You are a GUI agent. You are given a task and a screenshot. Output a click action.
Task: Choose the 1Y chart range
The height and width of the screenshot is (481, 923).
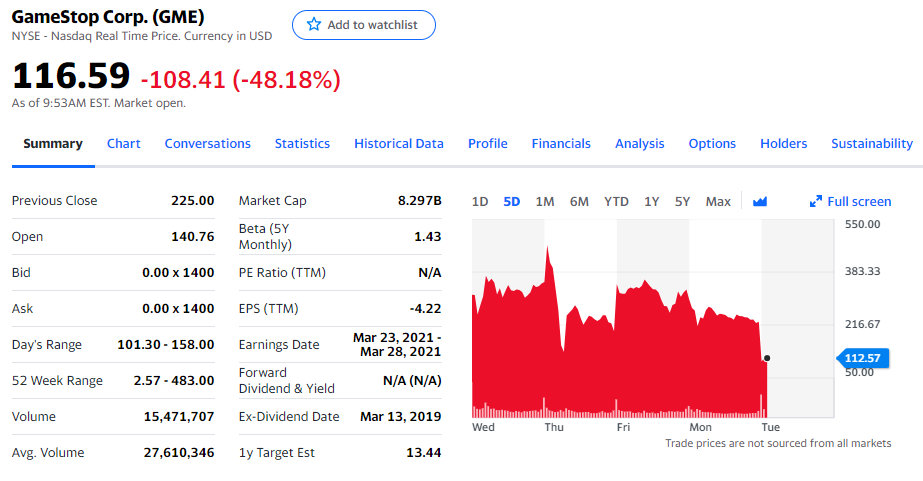click(x=651, y=201)
